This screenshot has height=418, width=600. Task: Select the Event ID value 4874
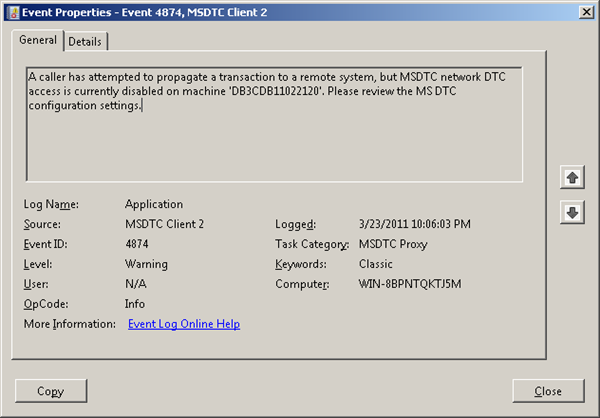139,244
